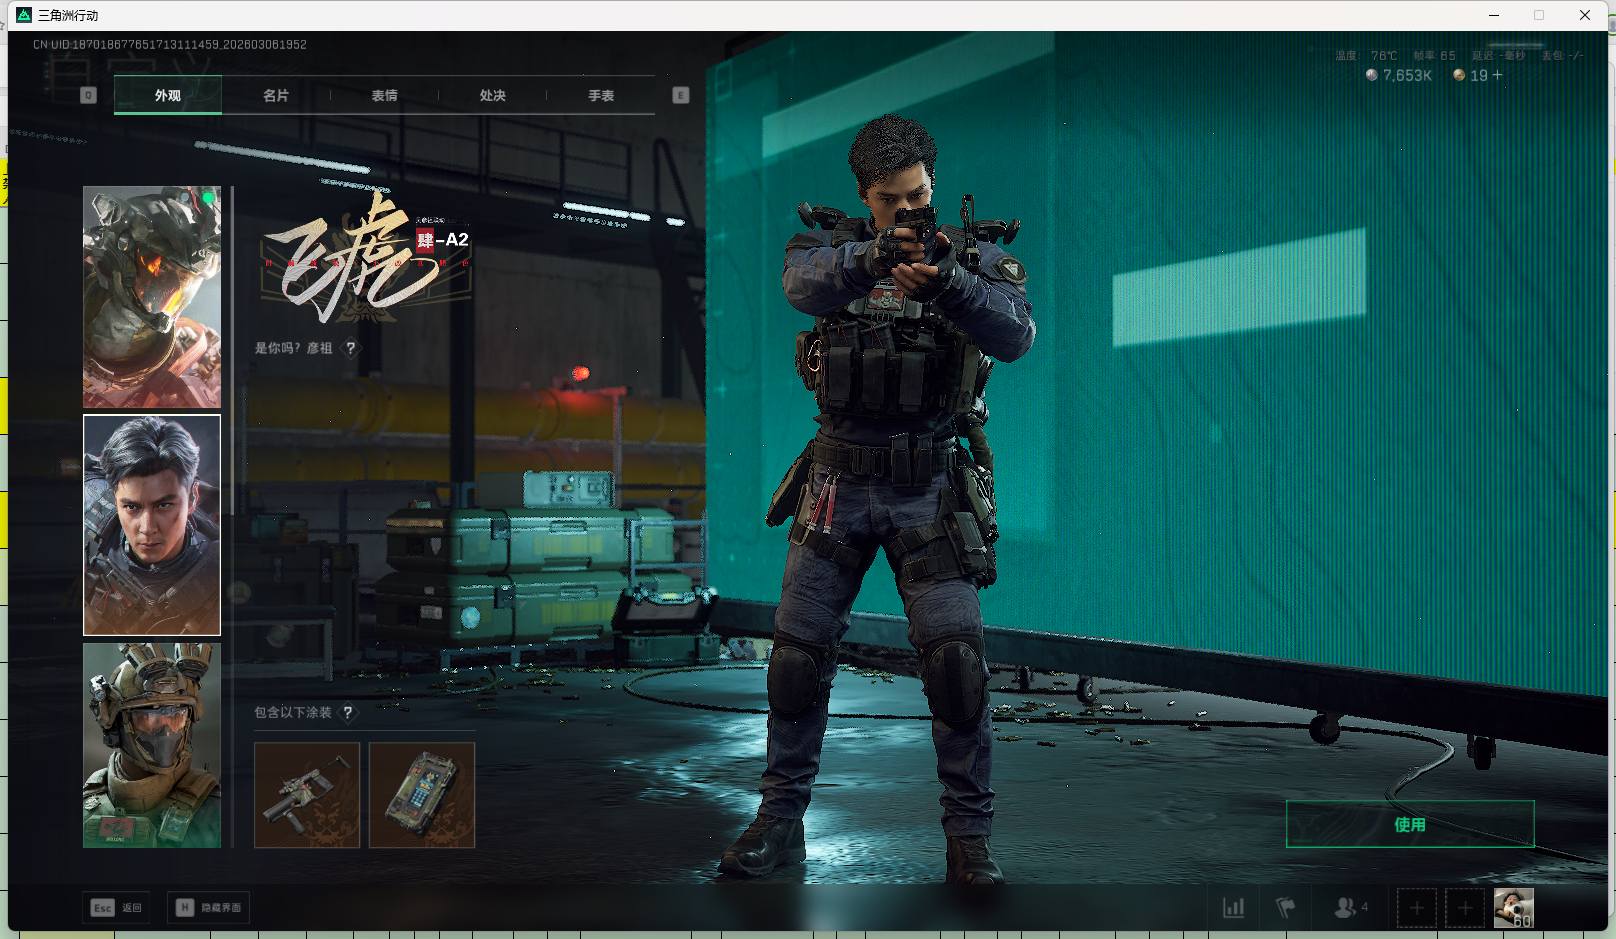Open the flags icon in bottom bar
Screen dimensions: 1616x939
(x=1286, y=908)
